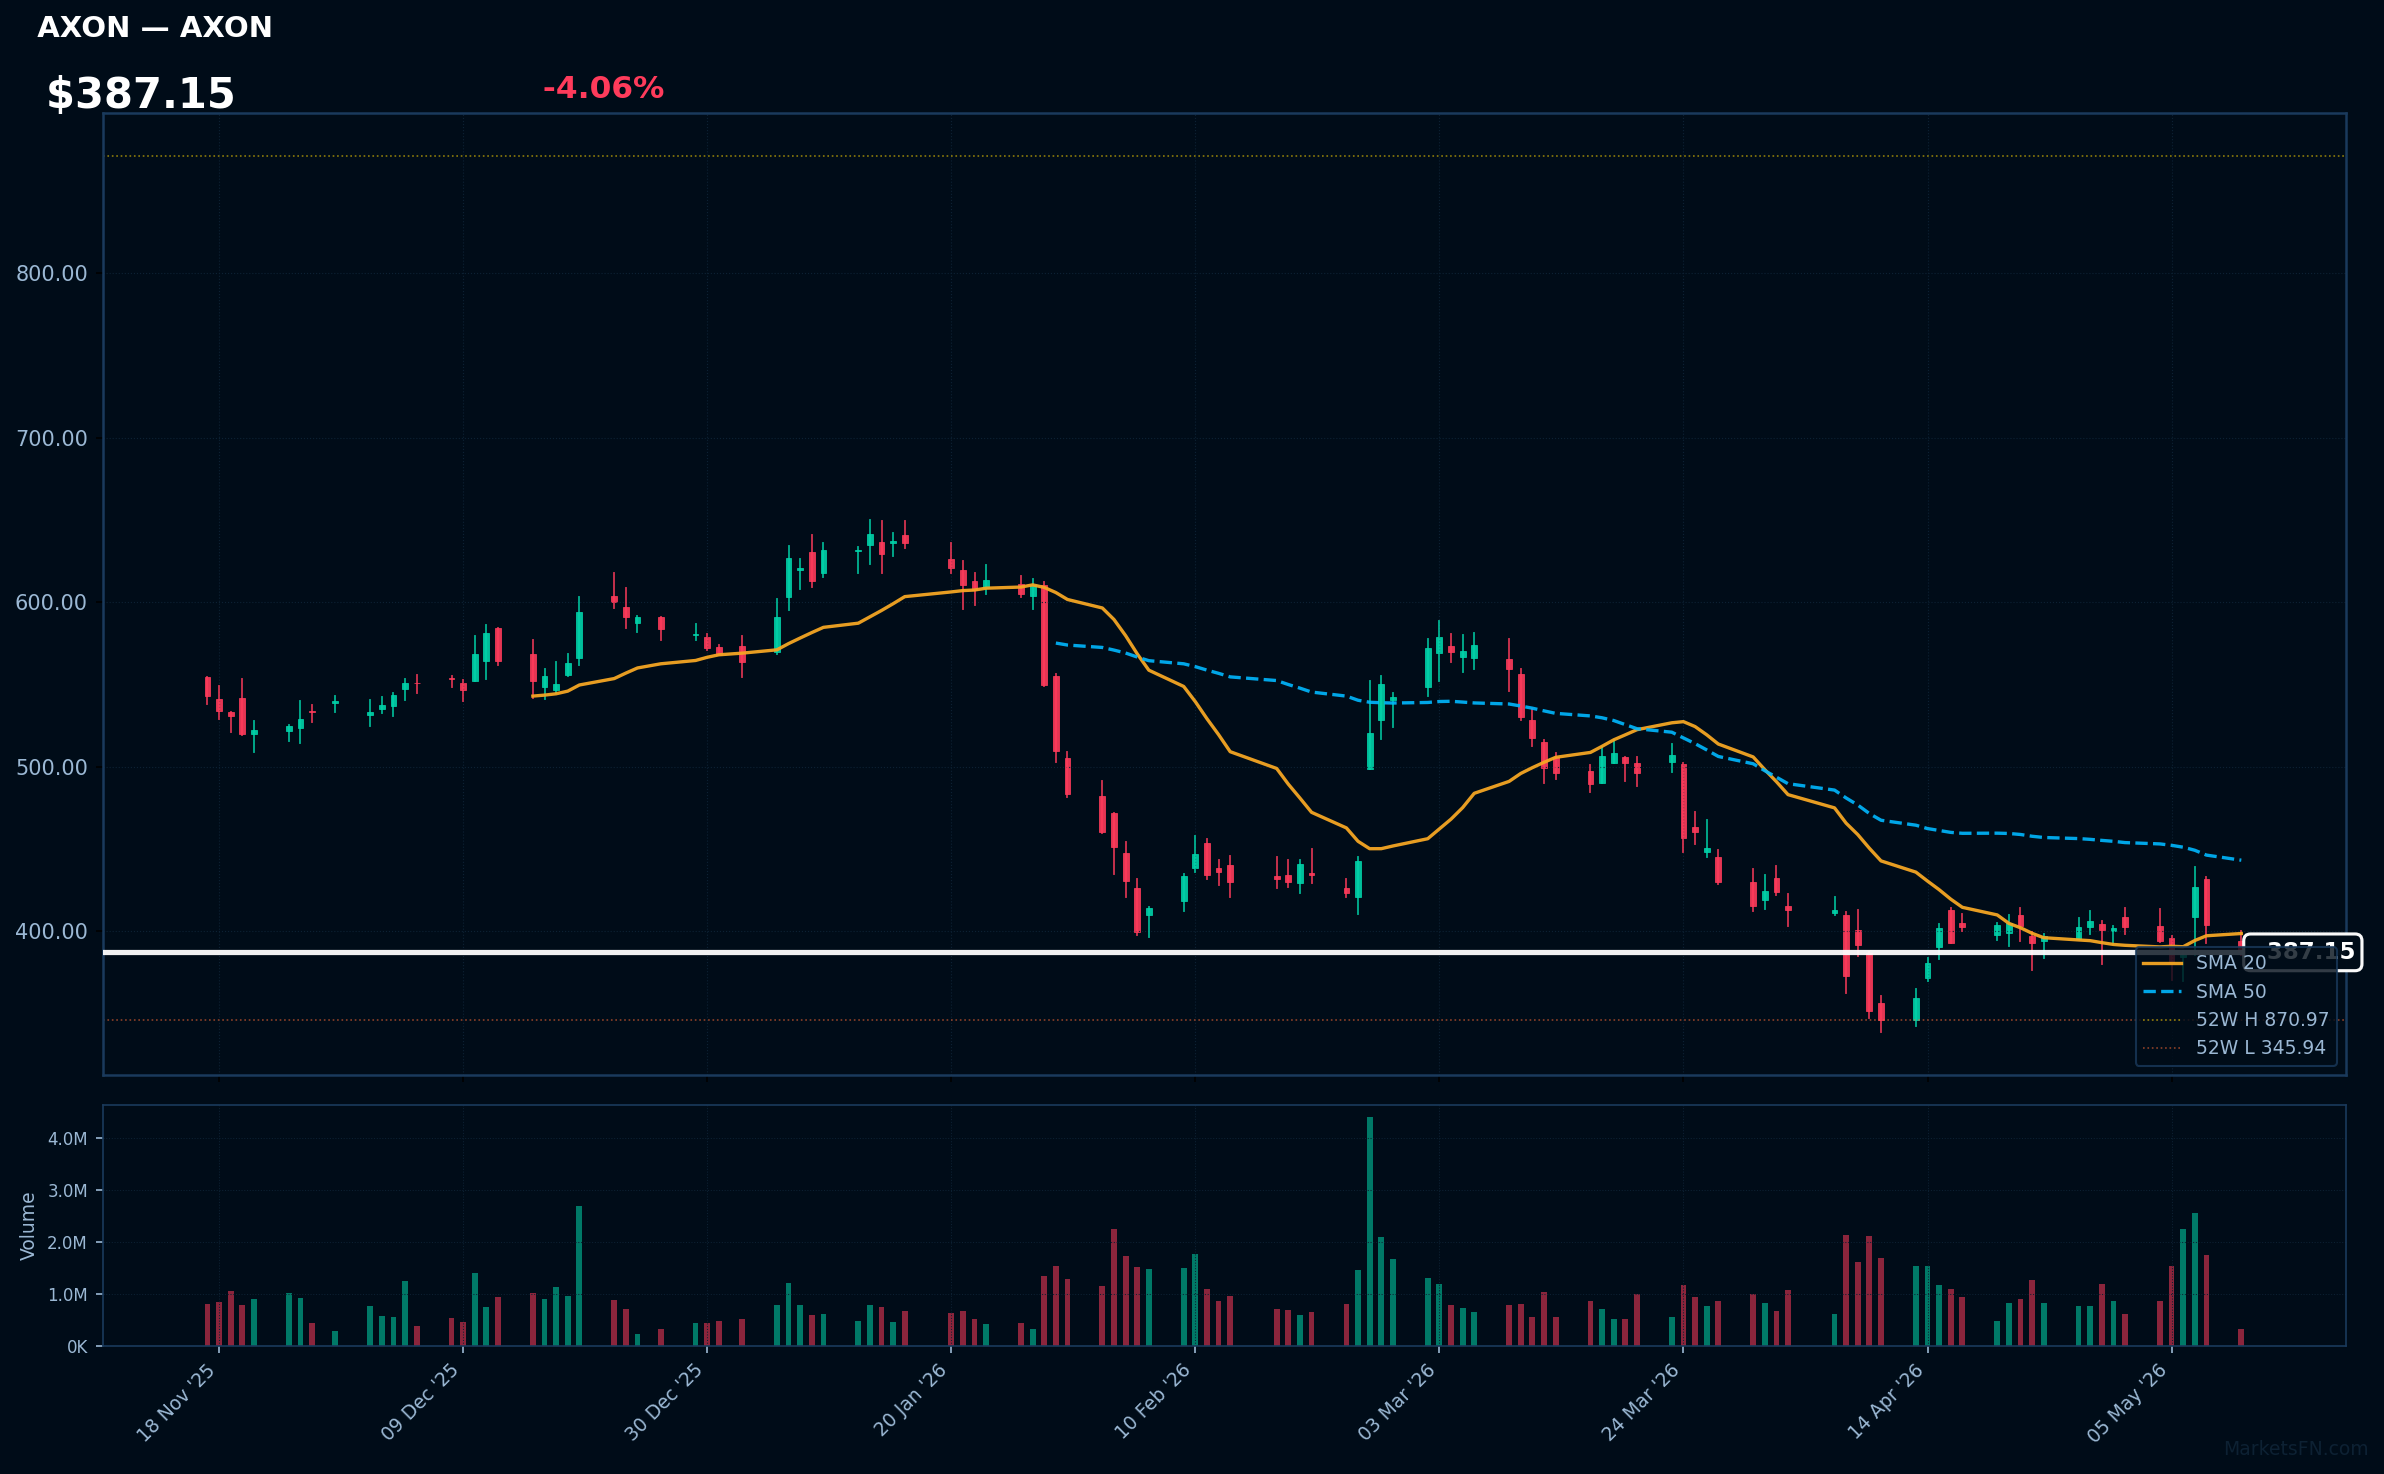Click the 03 Mar '26 date label

pyautogui.click(x=1396, y=1402)
